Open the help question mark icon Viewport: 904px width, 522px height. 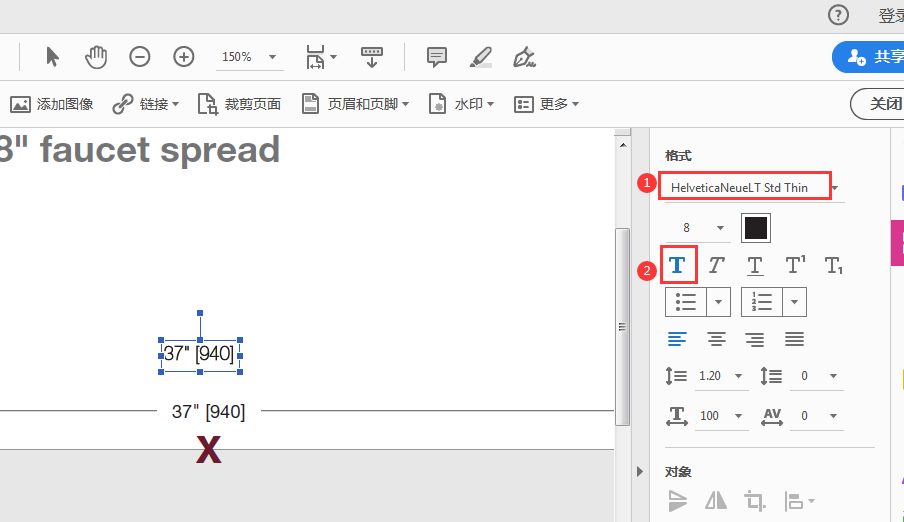click(838, 15)
